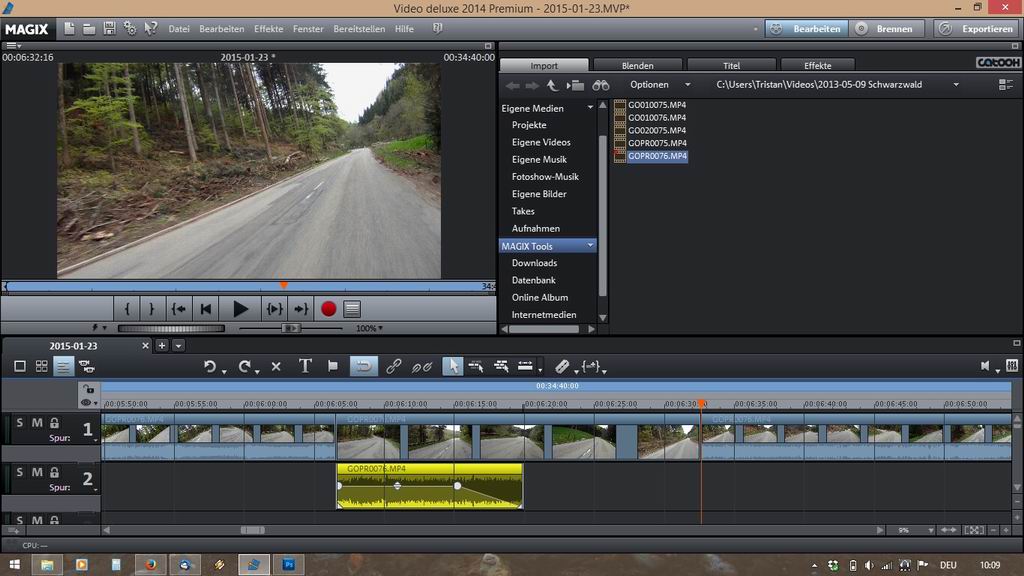Image resolution: width=1024 pixels, height=576 pixels.
Task: Delete selected object with X icon
Action: 276,367
